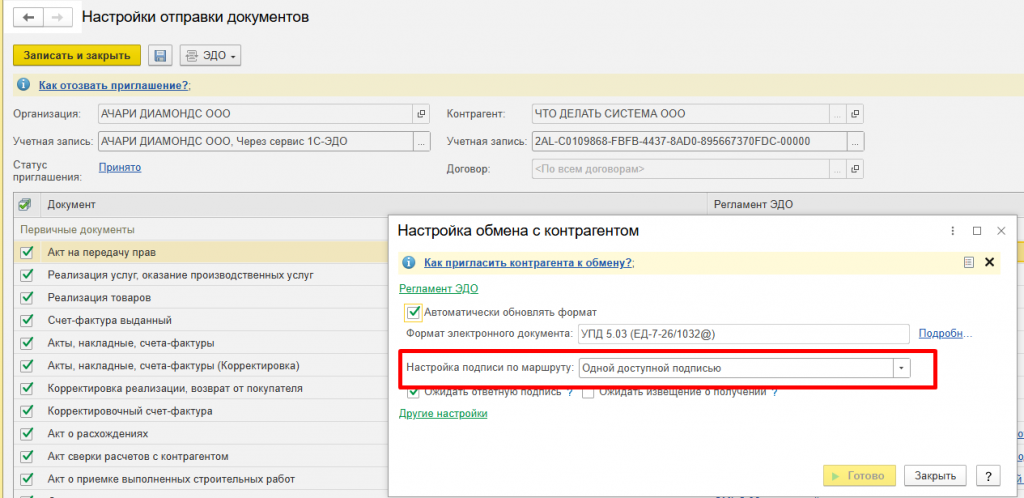This screenshot has height=498, width=1024.
Task: Choose Учетная запись of organization via ellipsis button
Action: click(x=421, y=141)
